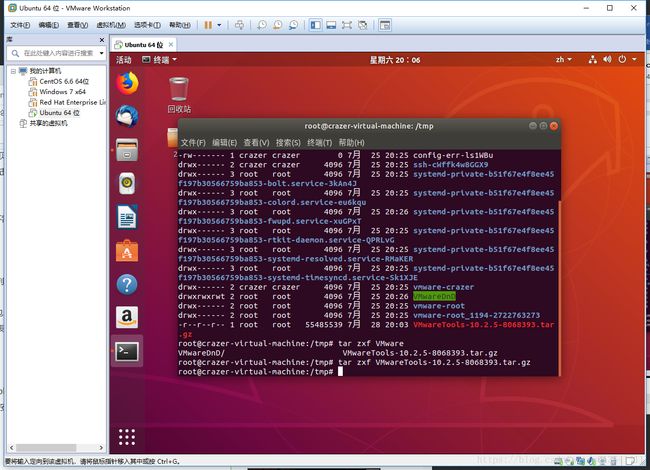The width and height of the screenshot is (650, 470).
Task: Click the volume icon in Ubuntu top bar
Action: click(x=607, y=60)
